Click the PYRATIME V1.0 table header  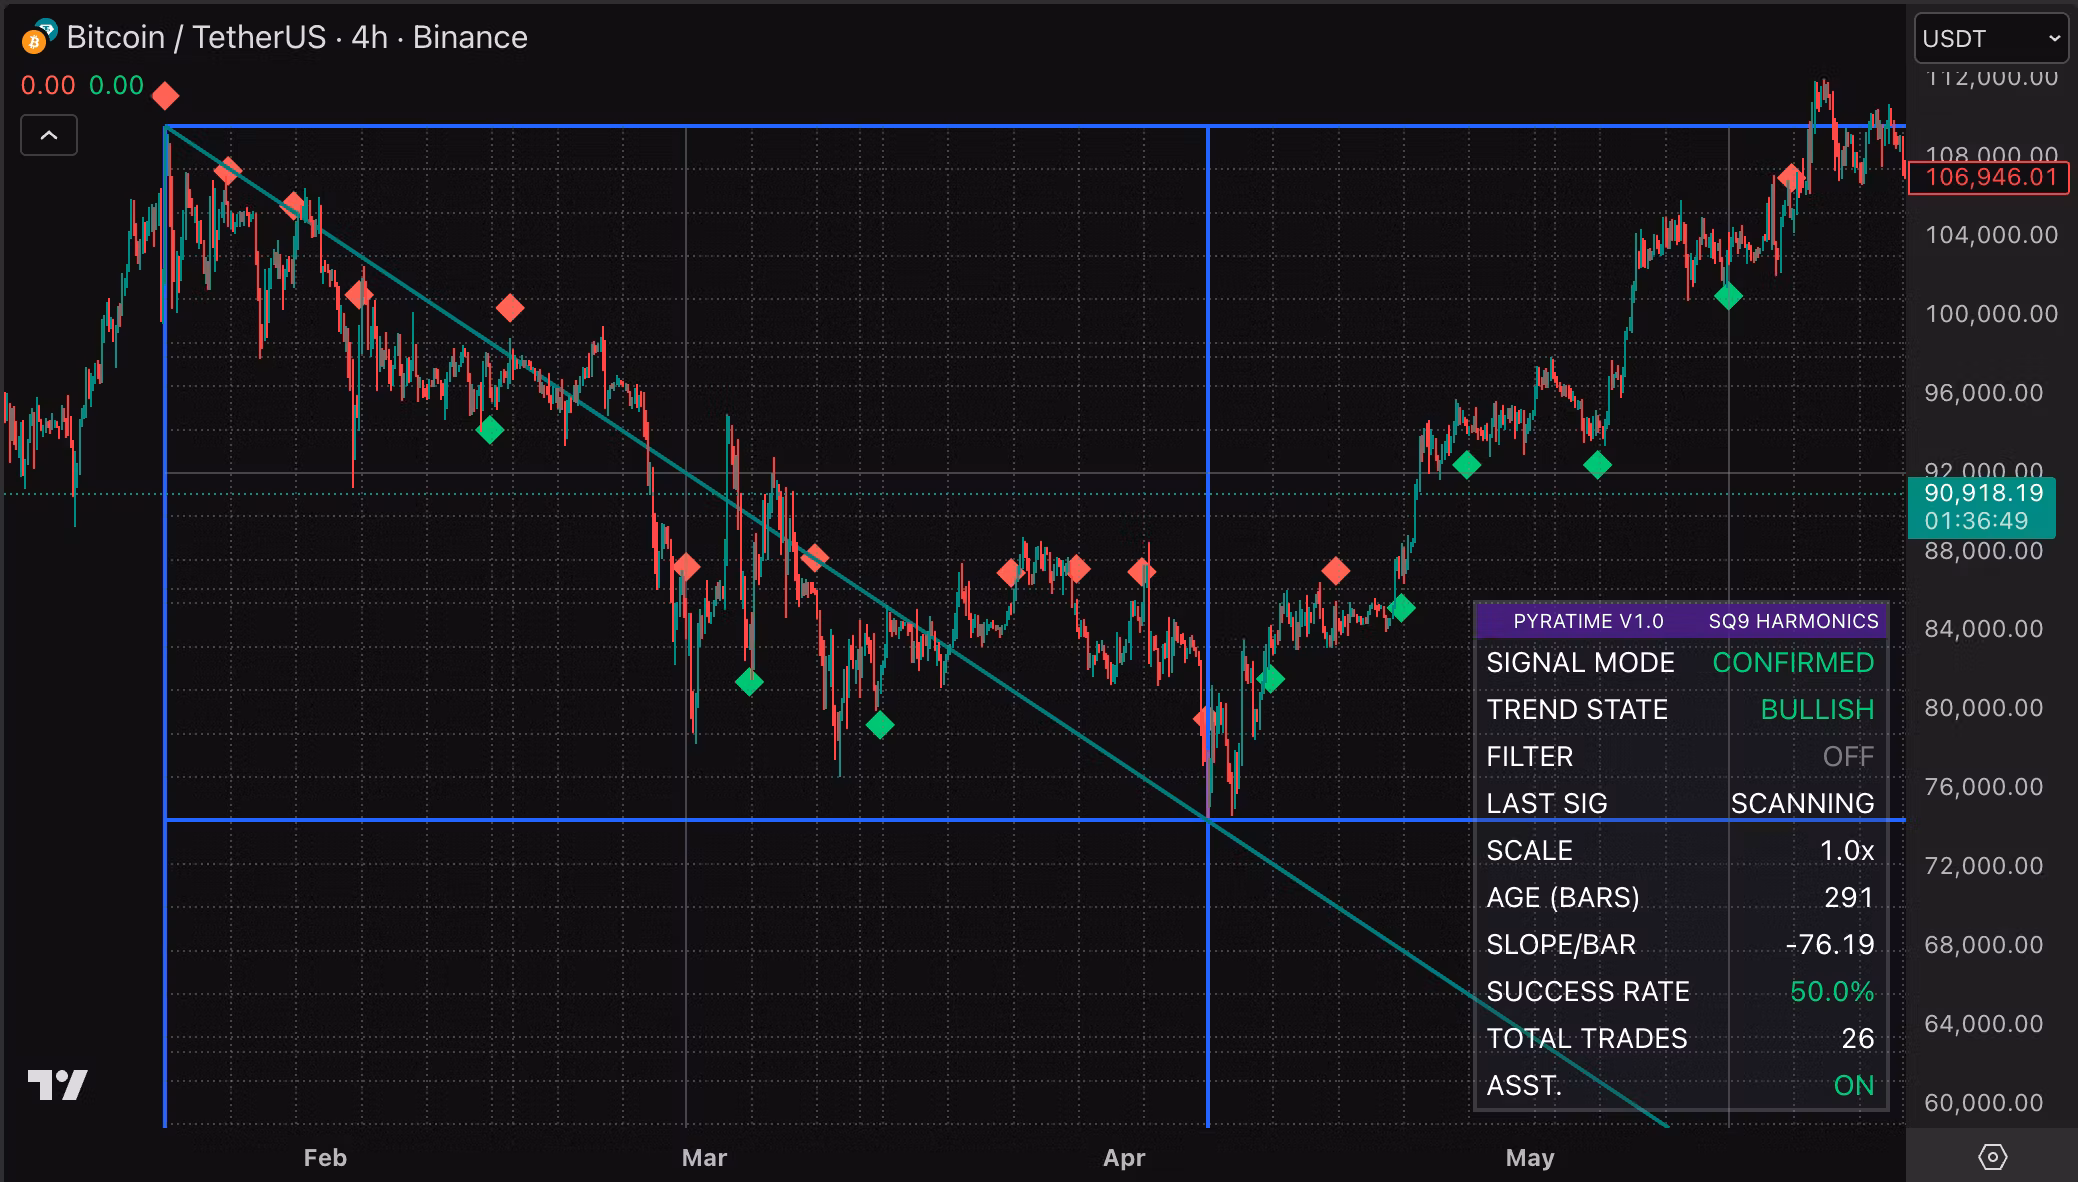(x=1588, y=621)
